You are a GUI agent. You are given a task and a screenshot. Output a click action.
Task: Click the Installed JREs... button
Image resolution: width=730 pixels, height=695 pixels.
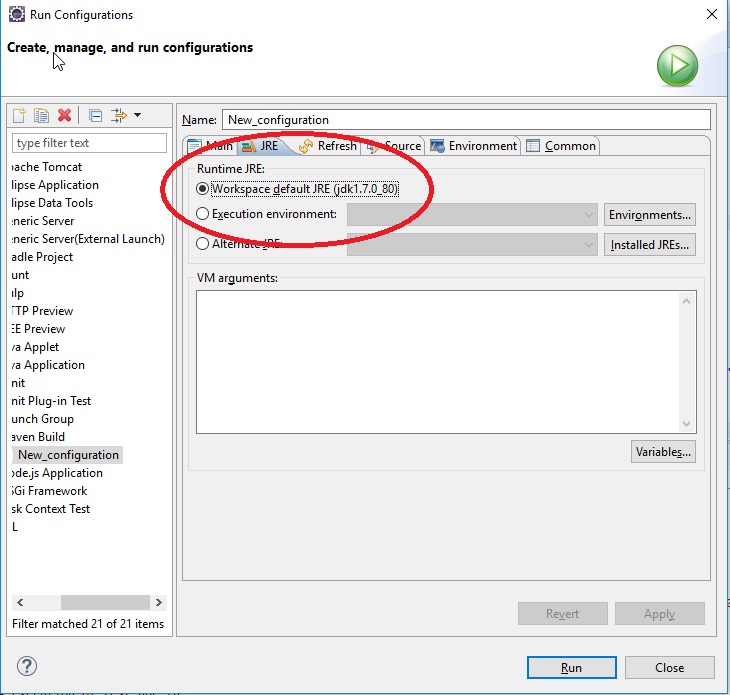649,244
